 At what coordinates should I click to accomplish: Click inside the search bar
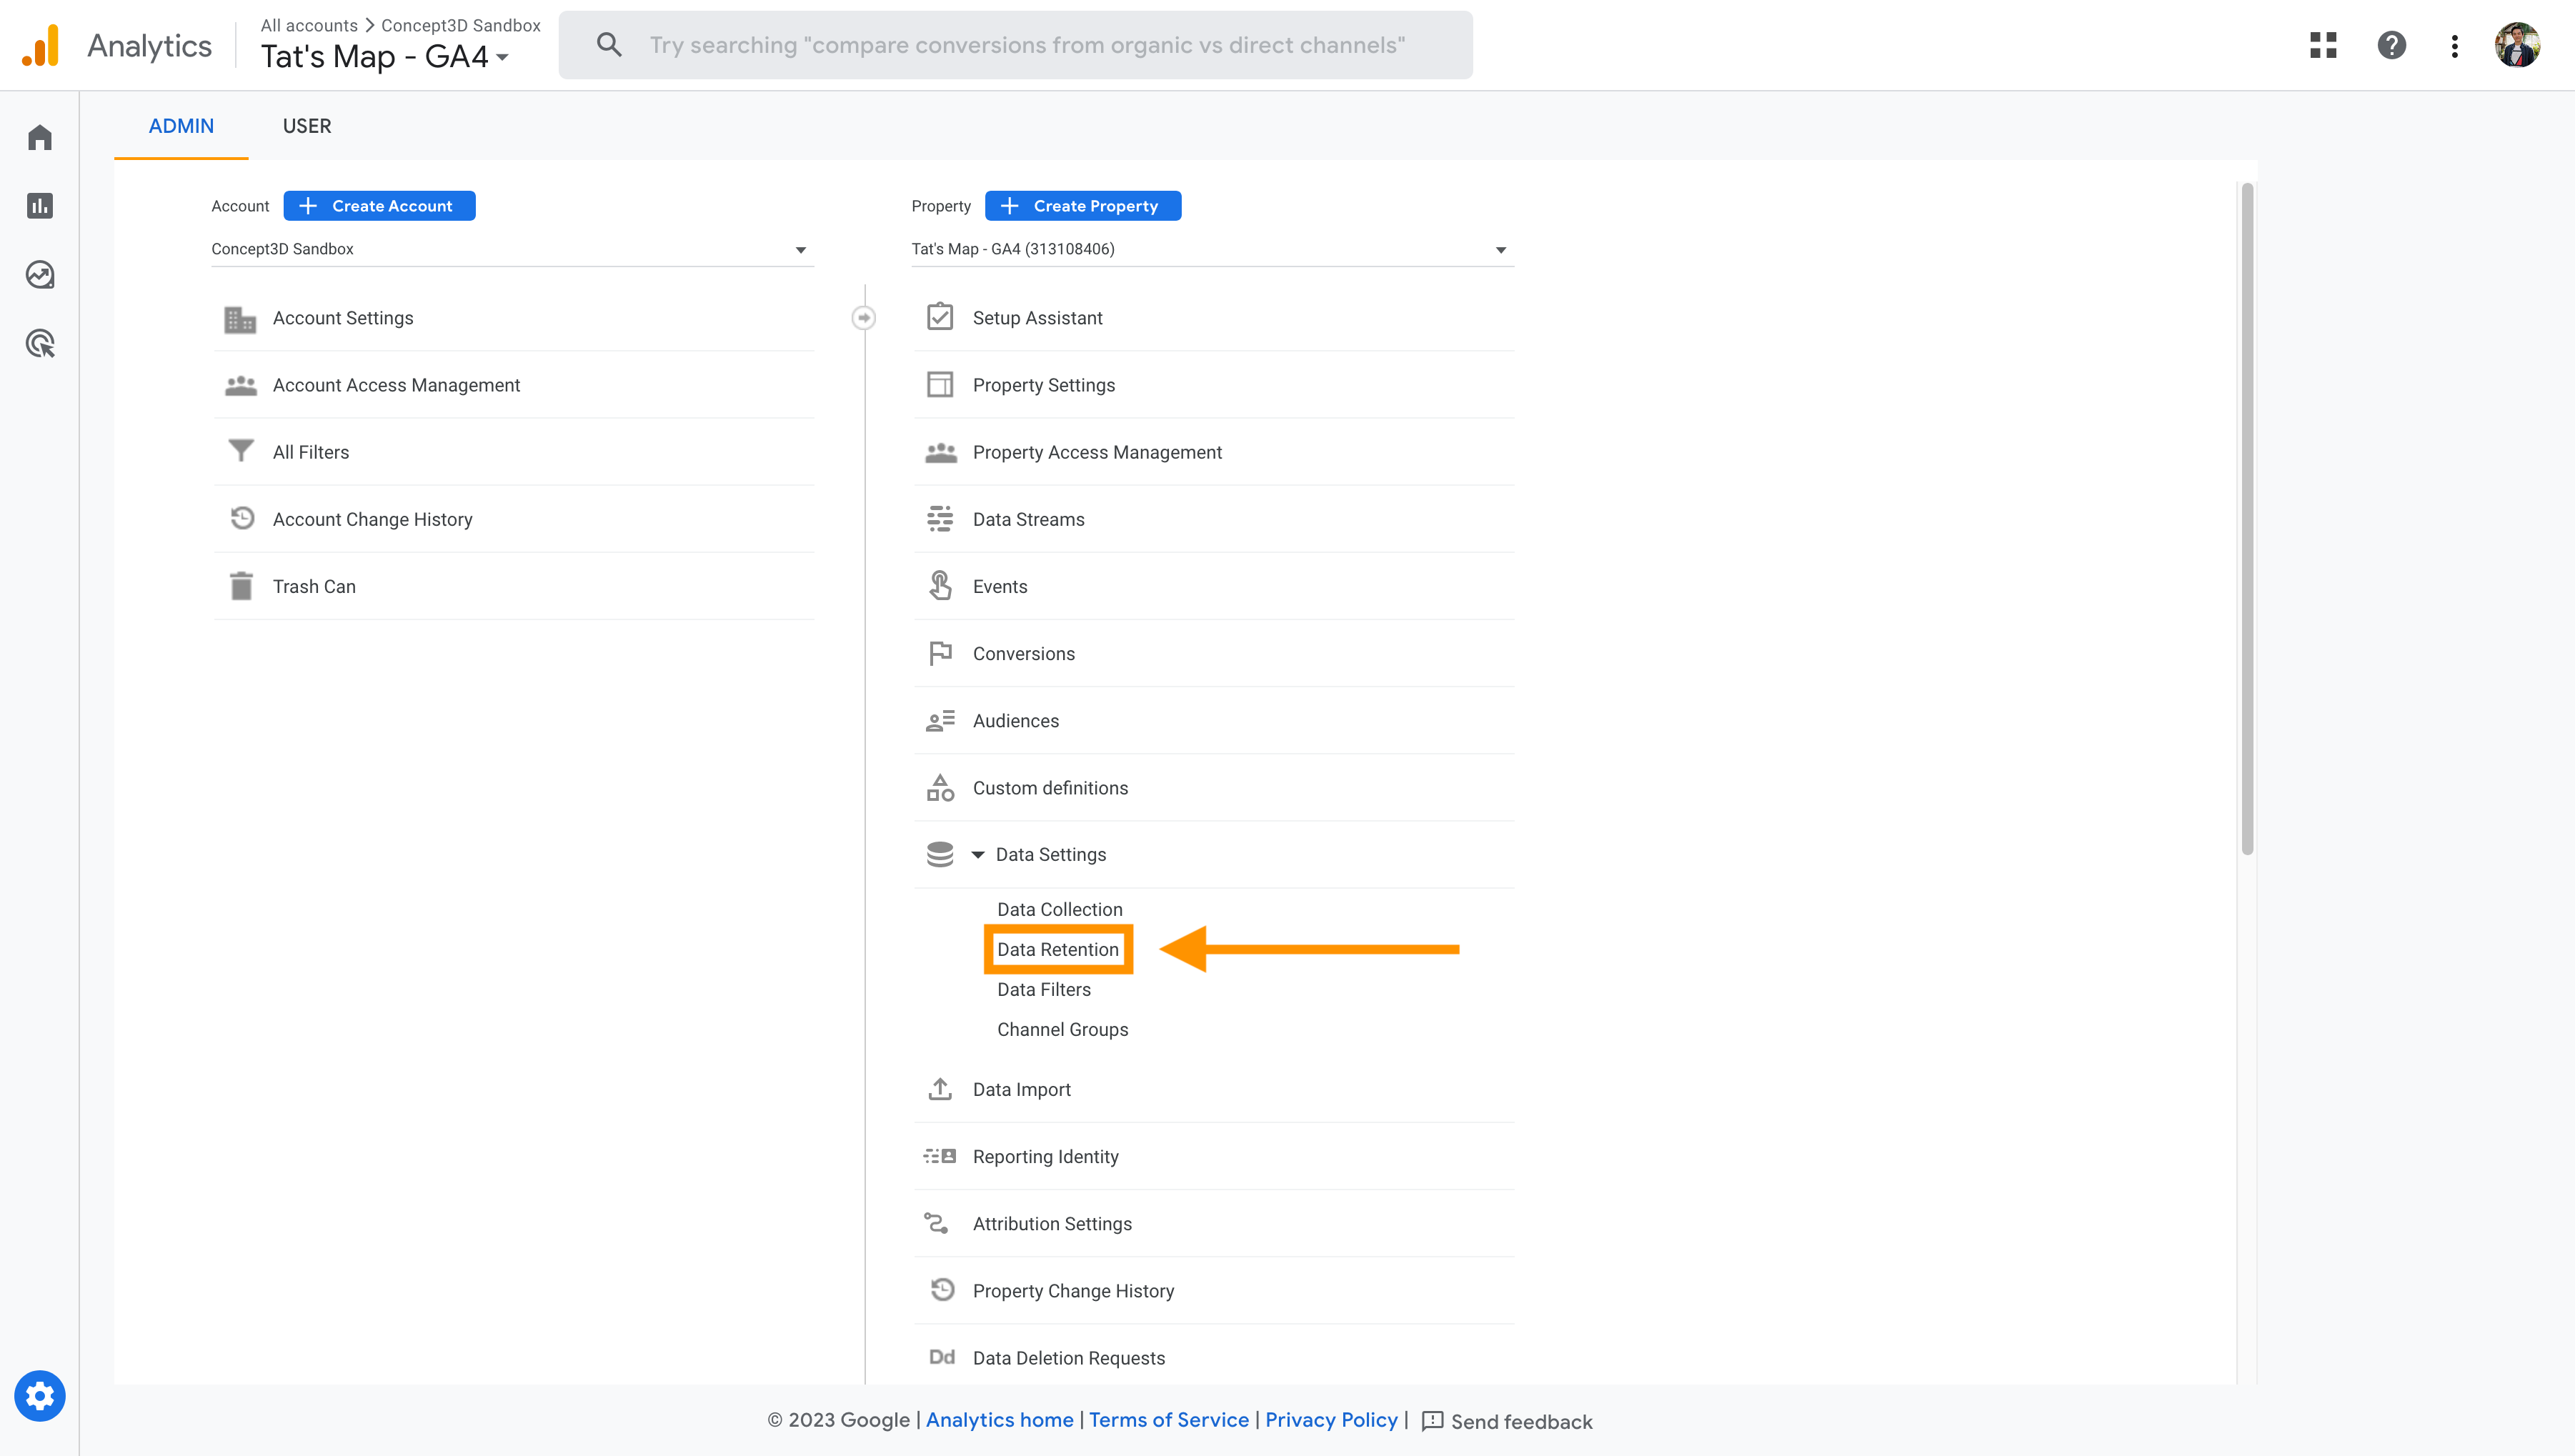[x=1015, y=45]
